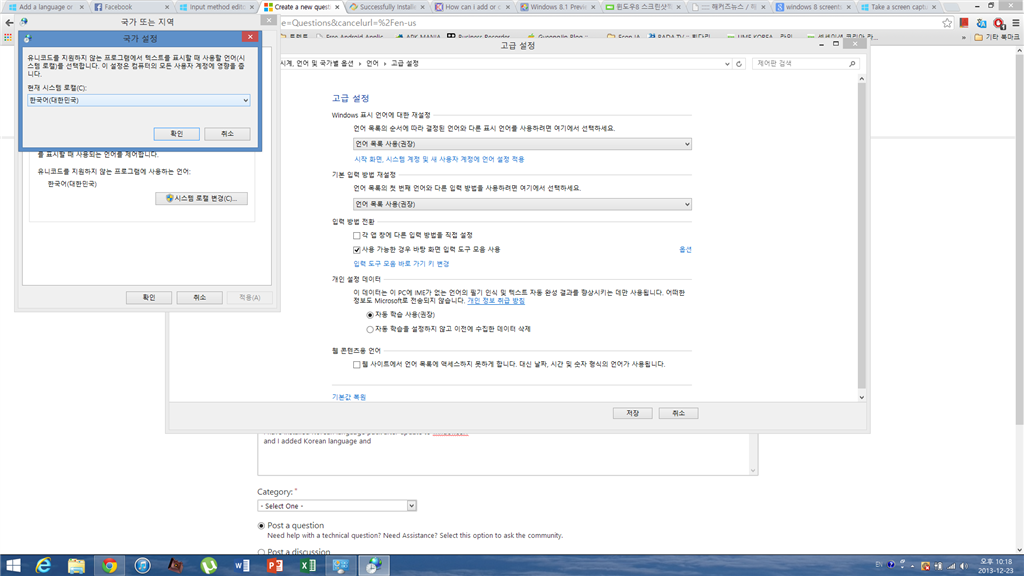Open the Windows Start button

13,566
